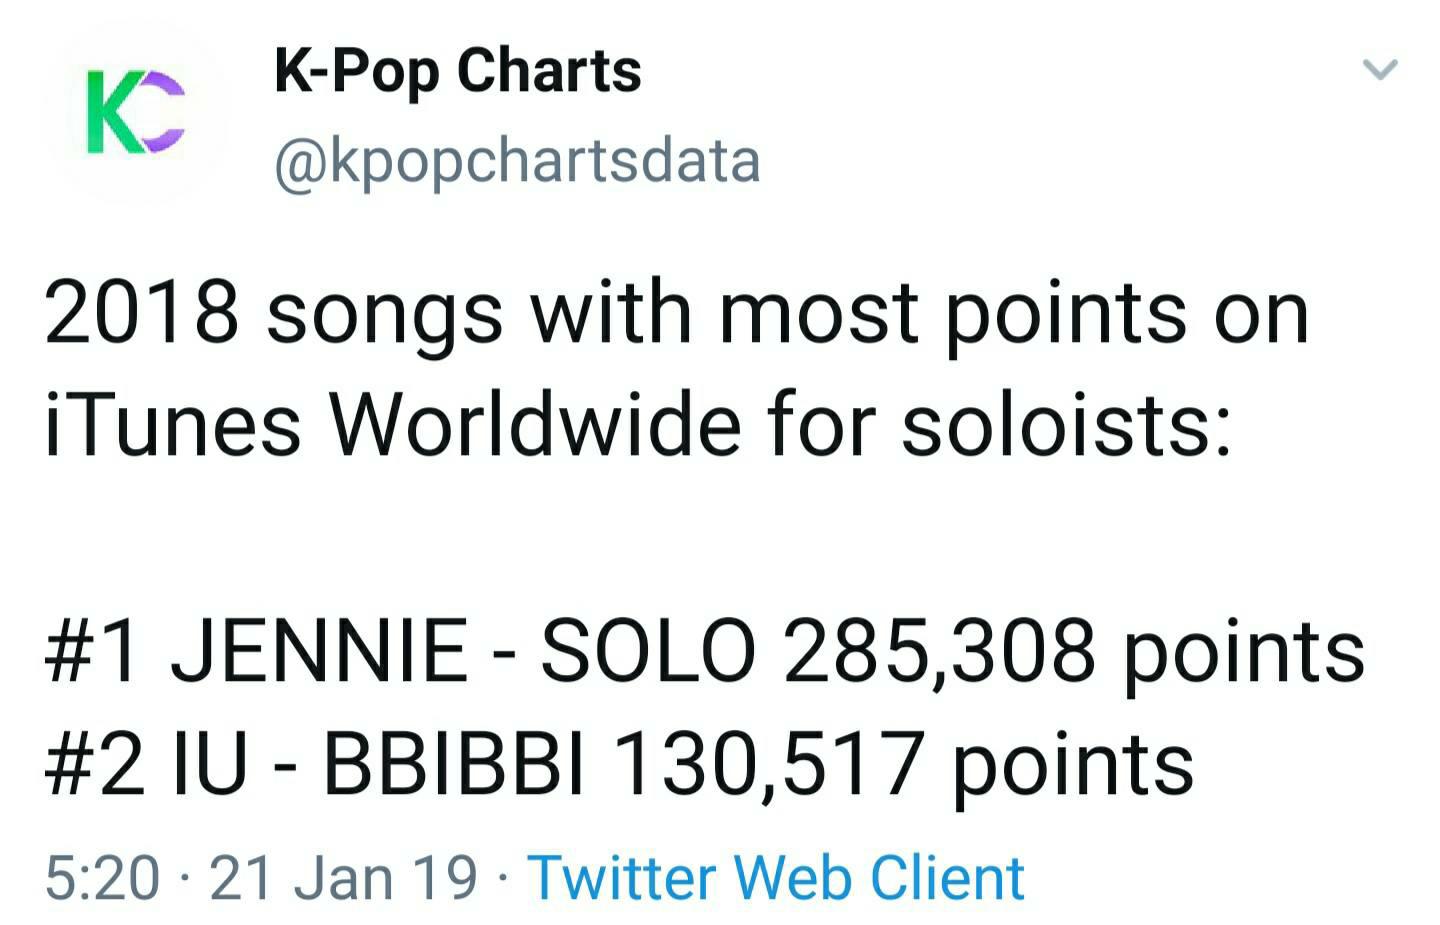Image resolution: width=1440 pixels, height=925 pixels.
Task: Click the purple C shape in logo
Action: point(163,112)
